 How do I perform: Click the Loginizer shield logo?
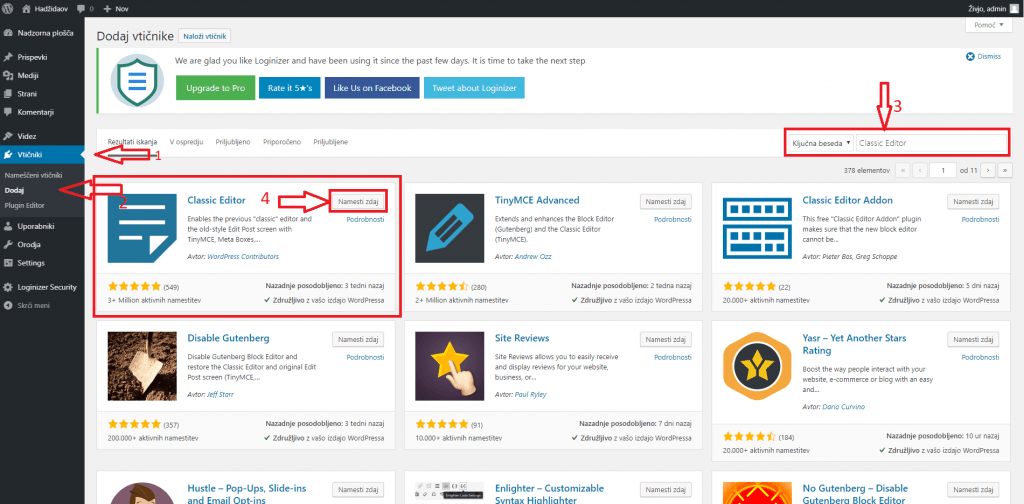(x=136, y=80)
